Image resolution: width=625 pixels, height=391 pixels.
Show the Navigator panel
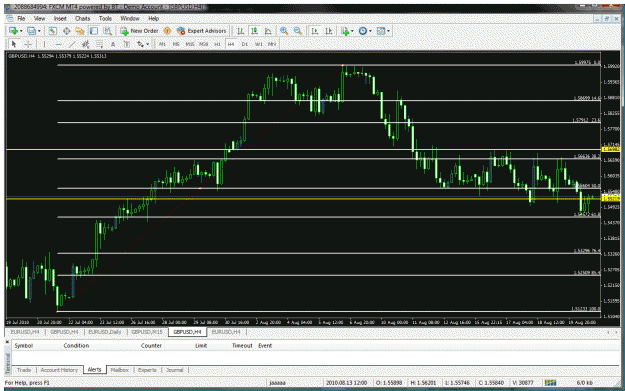[x=80, y=31]
